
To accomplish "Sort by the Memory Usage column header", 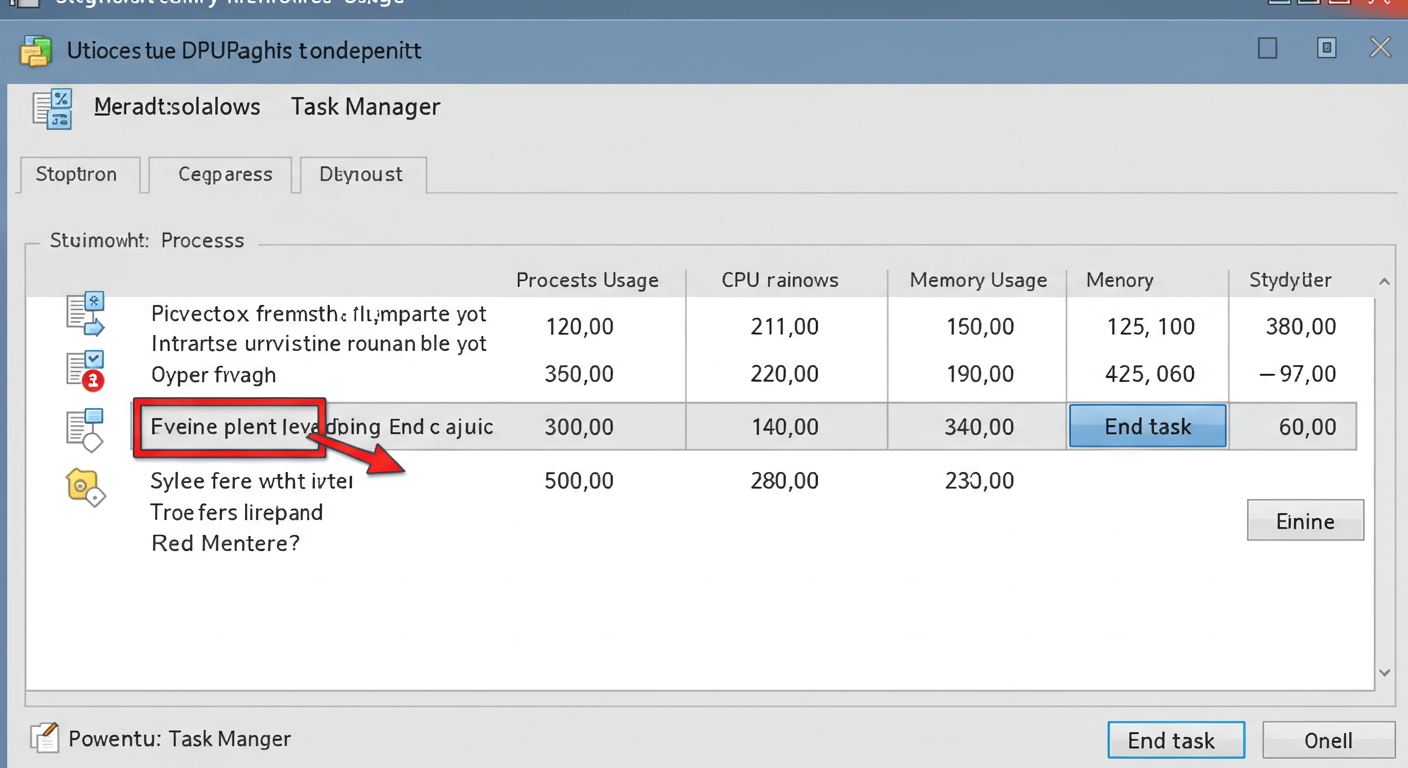I will (976, 280).
